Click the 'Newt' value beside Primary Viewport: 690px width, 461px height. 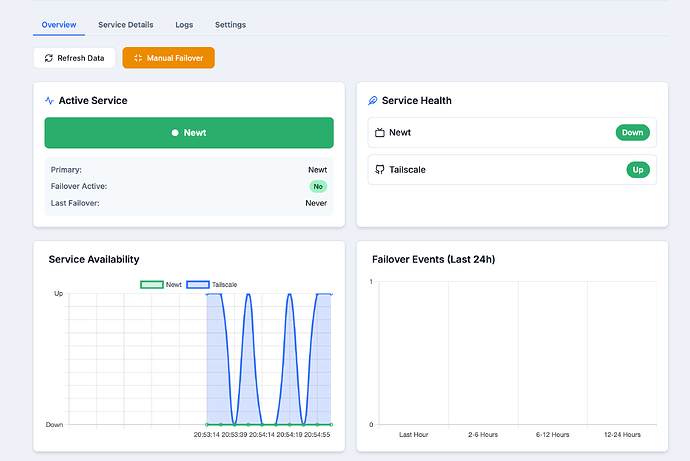tap(317, 170)
